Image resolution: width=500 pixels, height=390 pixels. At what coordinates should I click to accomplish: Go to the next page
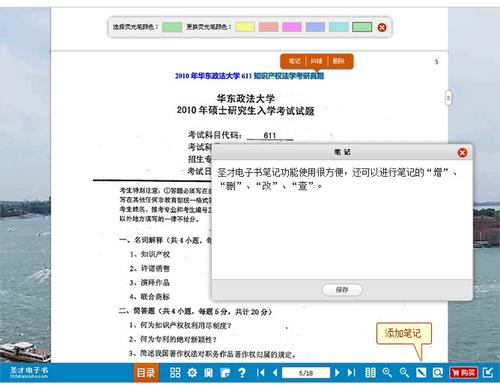tap(337, 372)
